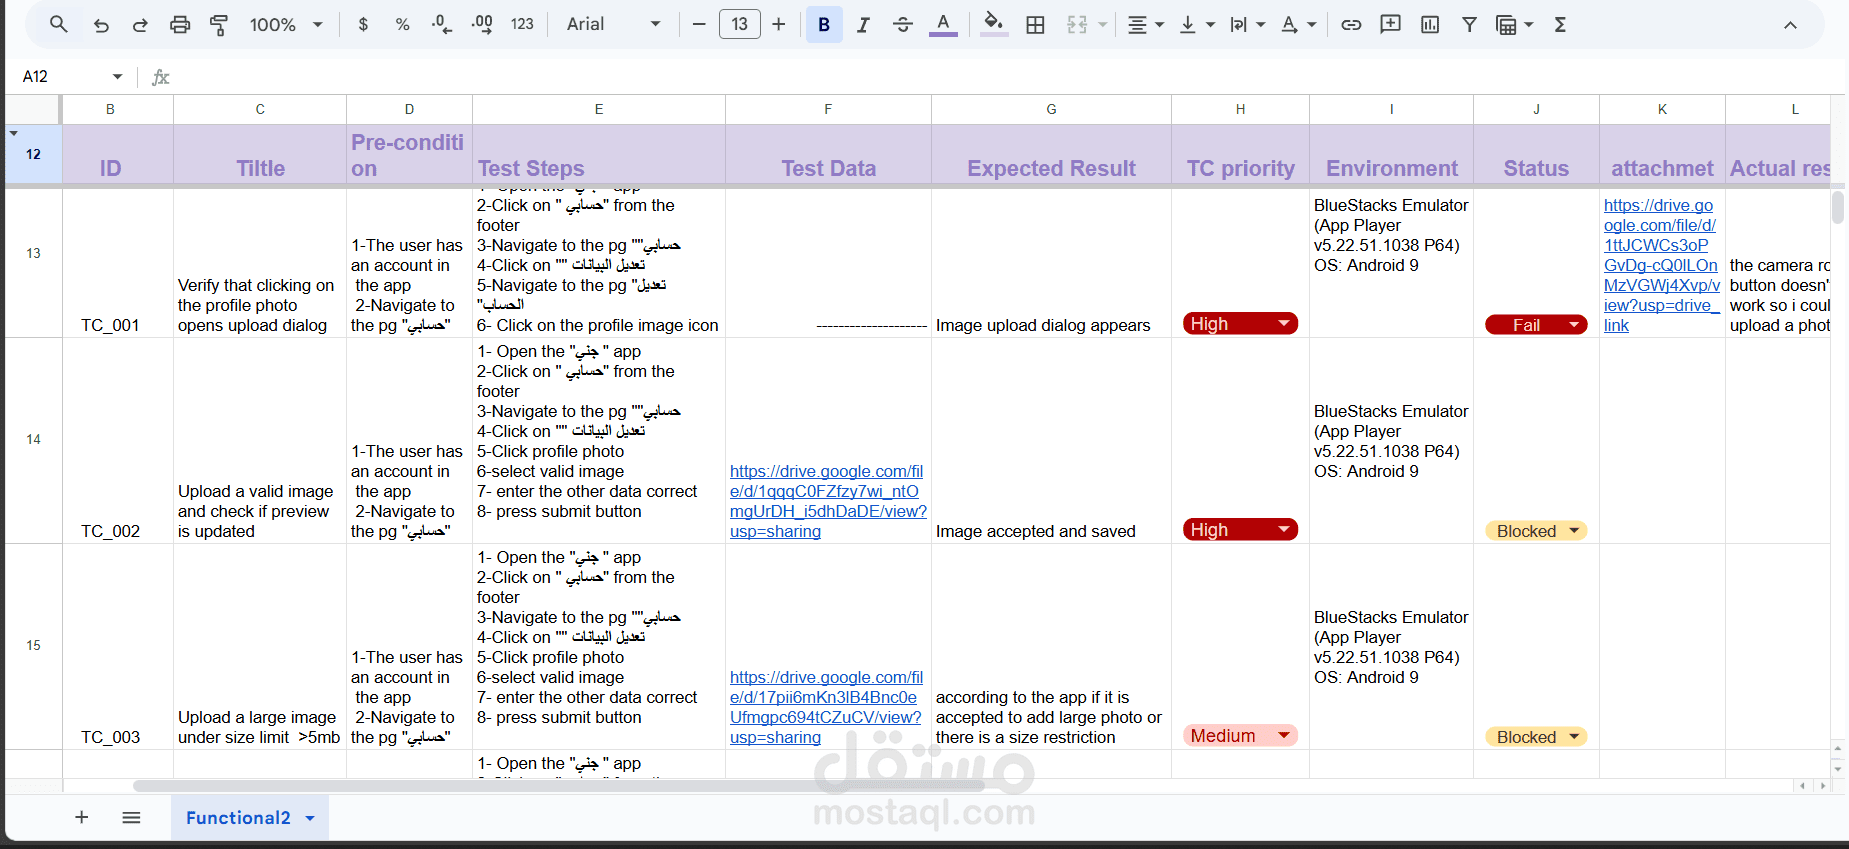Open Functions sigma menu
Viewport: 1849px width, 849px height.
tap(1560, 25)
